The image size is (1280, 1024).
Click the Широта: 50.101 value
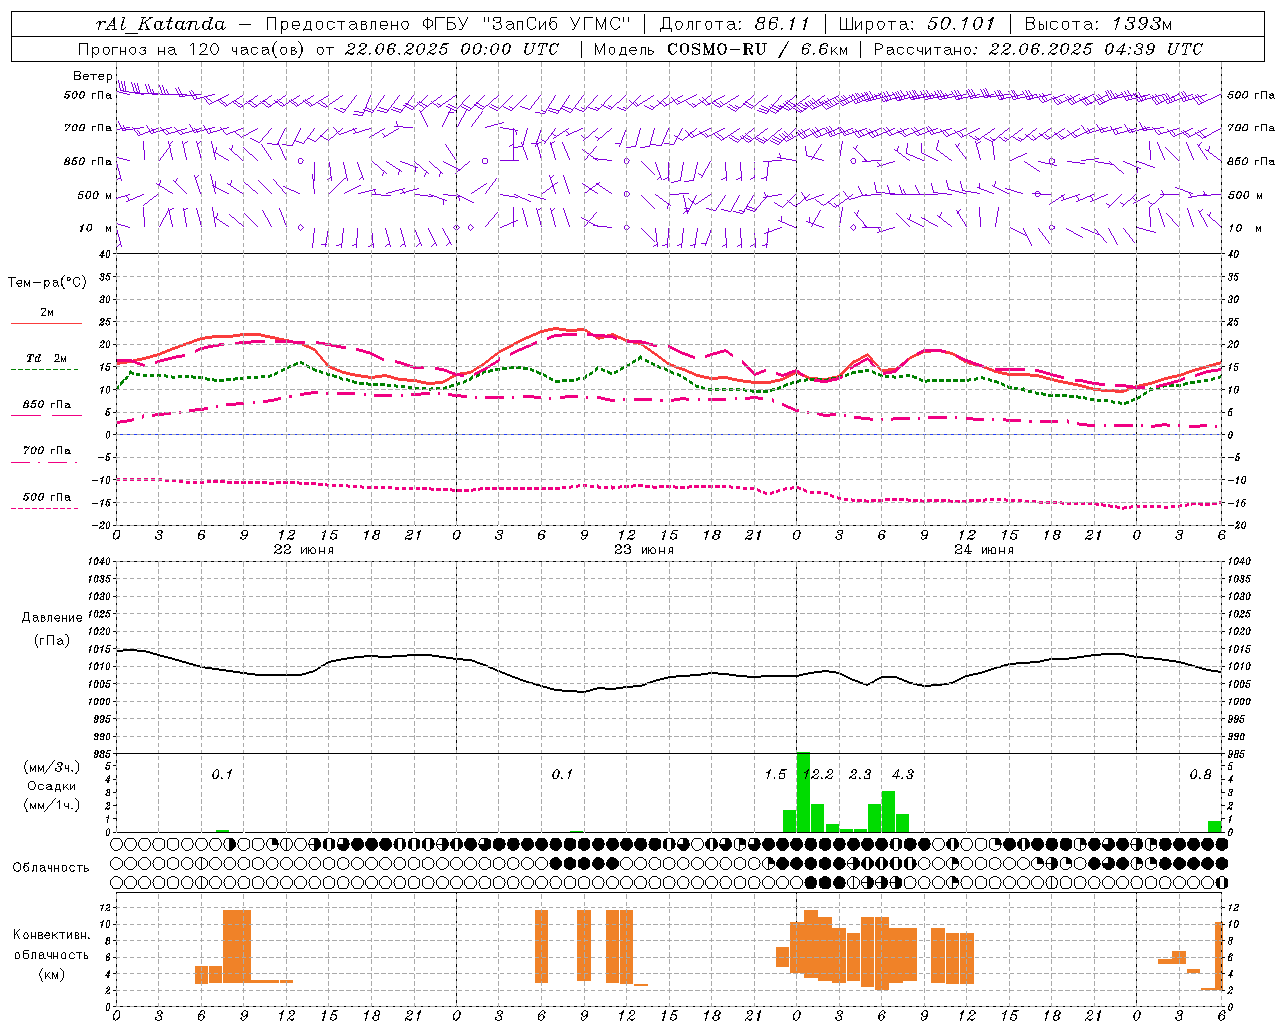(x=917, y=24)
